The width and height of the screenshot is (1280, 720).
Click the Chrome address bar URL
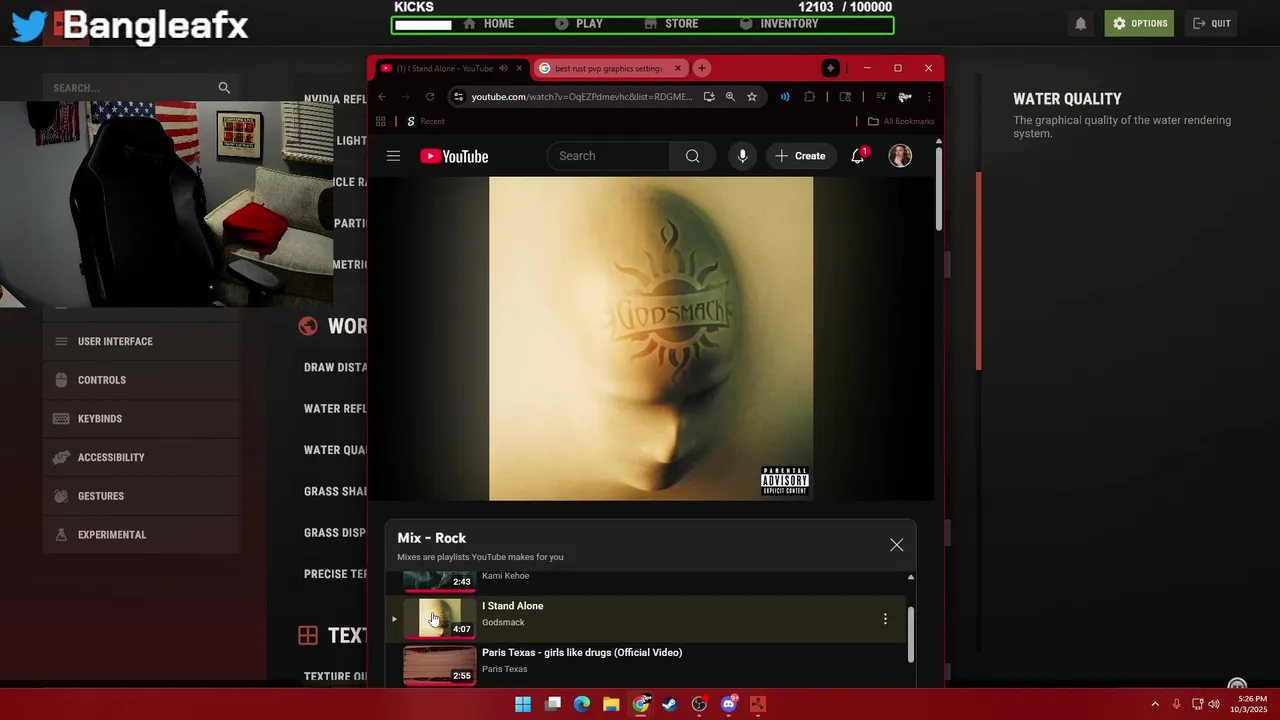point(581,97)
